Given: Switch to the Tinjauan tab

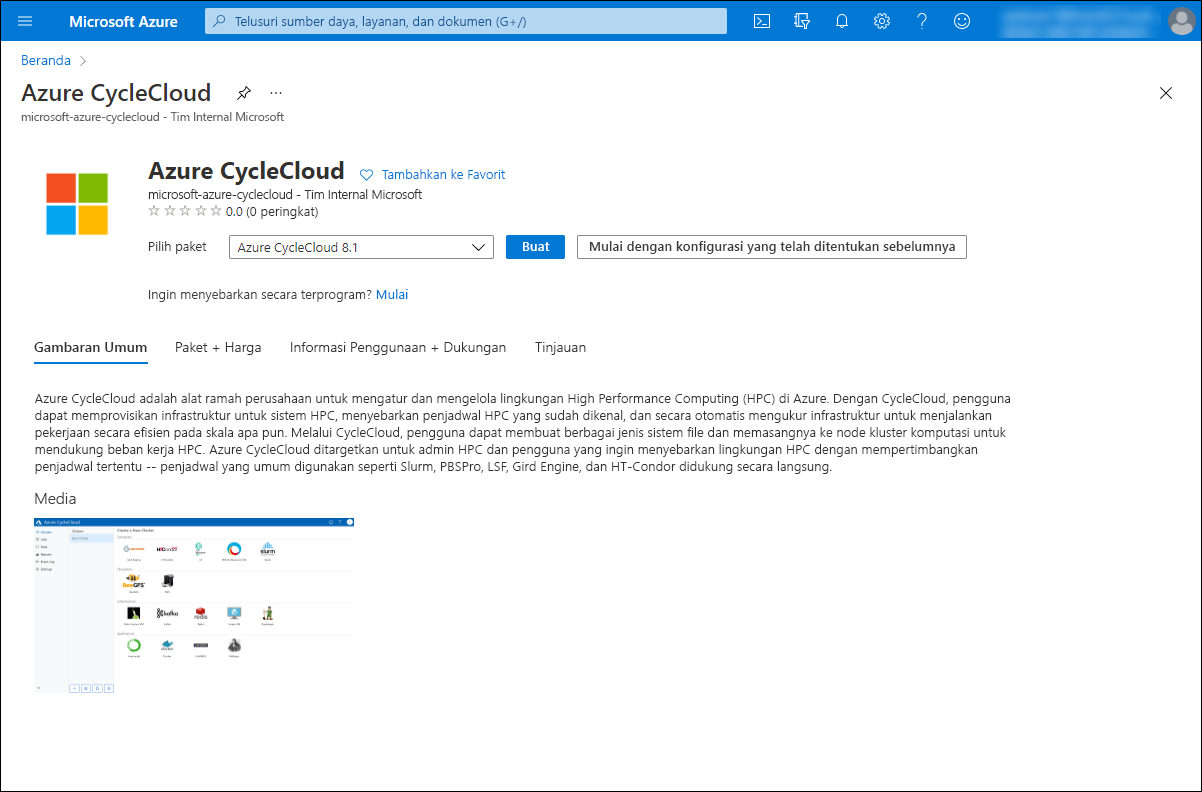Looking at the screenshot, I should (560, 347).
